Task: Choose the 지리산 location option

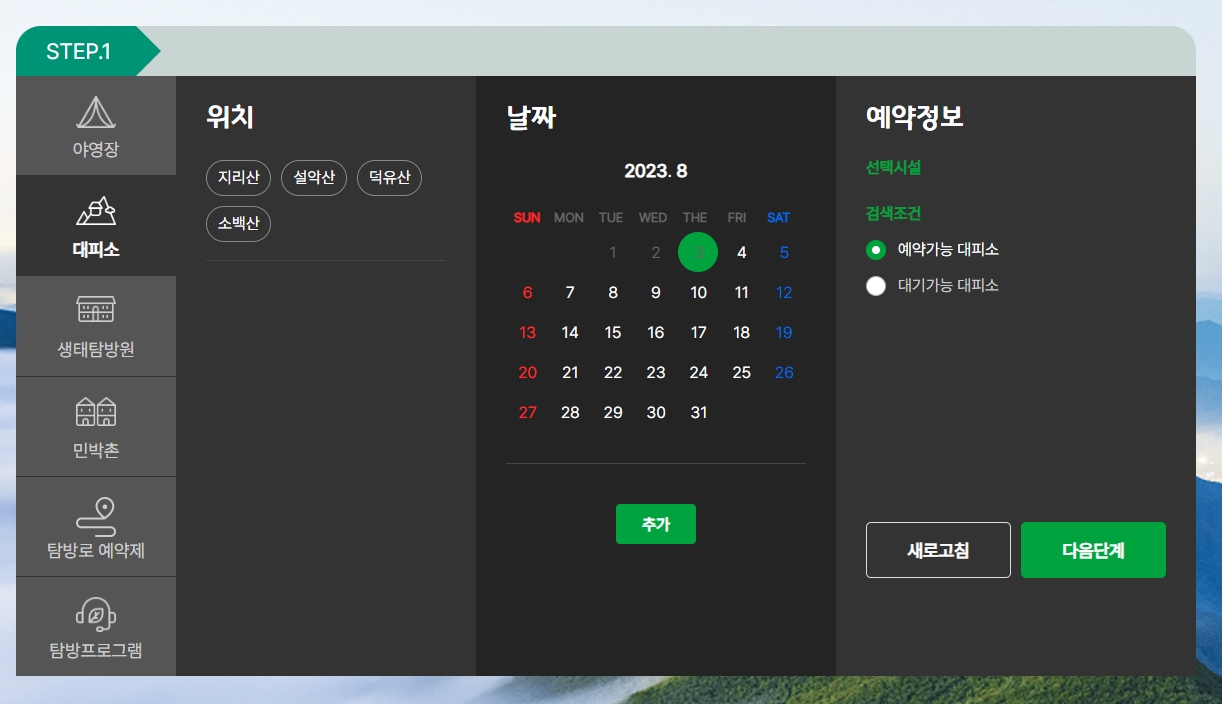Action: 238,177
